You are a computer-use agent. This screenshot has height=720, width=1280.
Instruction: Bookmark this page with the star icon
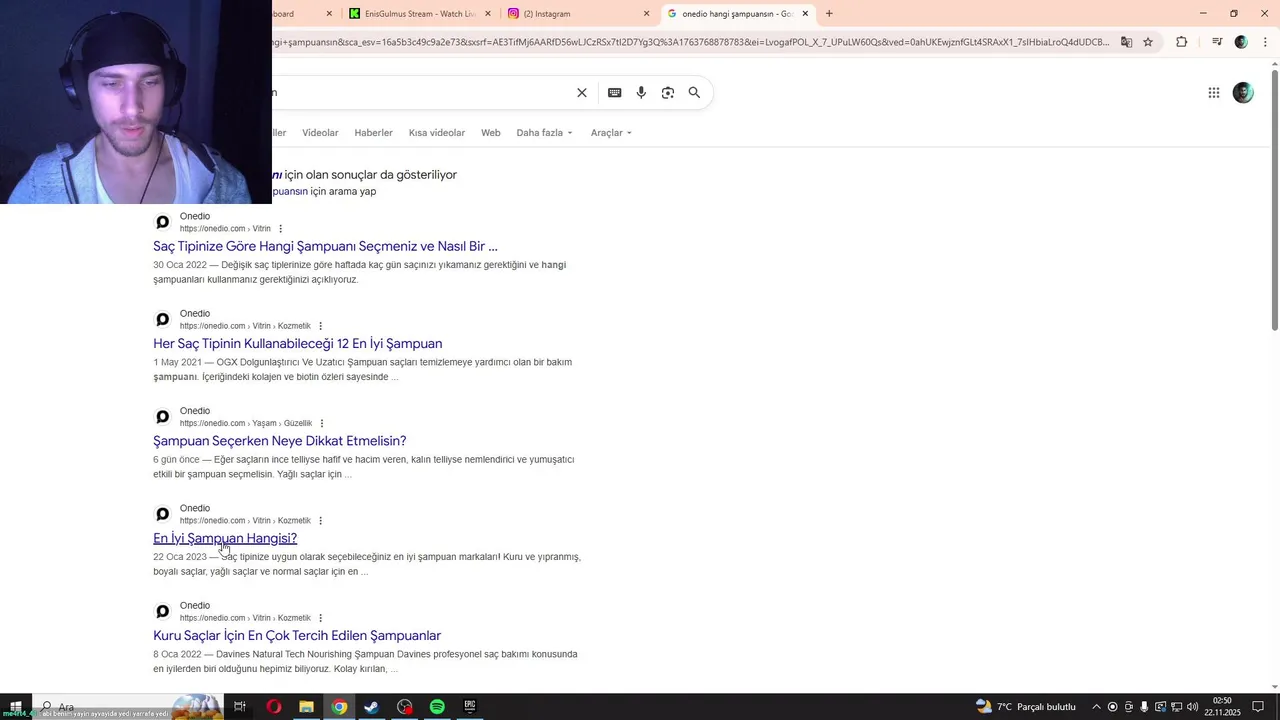pos(1148,42)
